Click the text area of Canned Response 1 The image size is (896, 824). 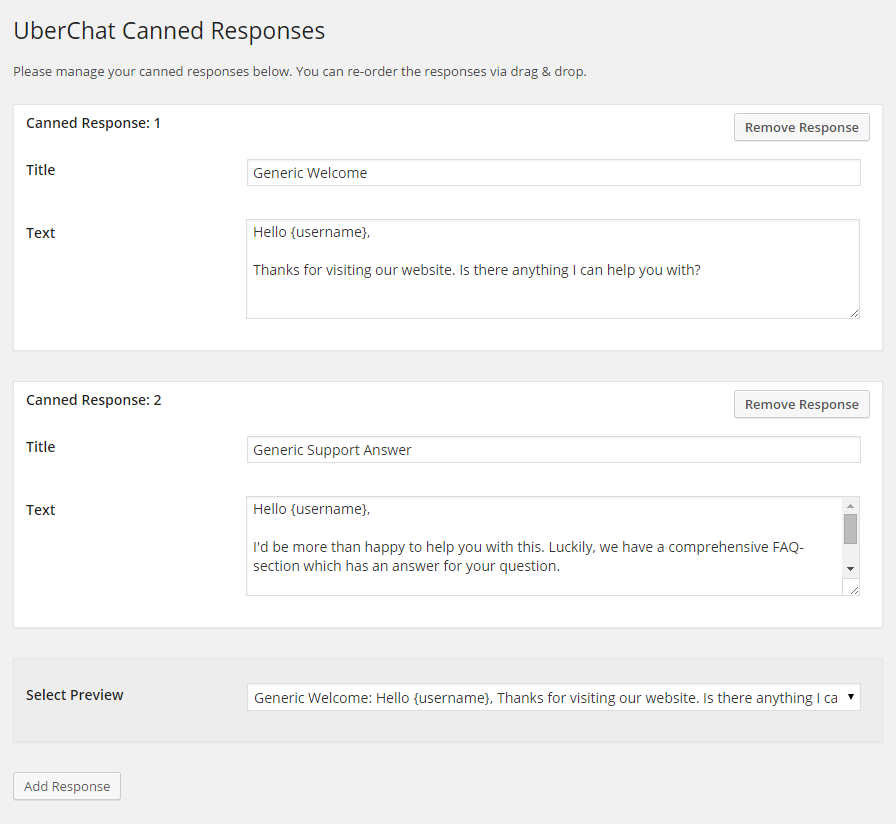553,268
